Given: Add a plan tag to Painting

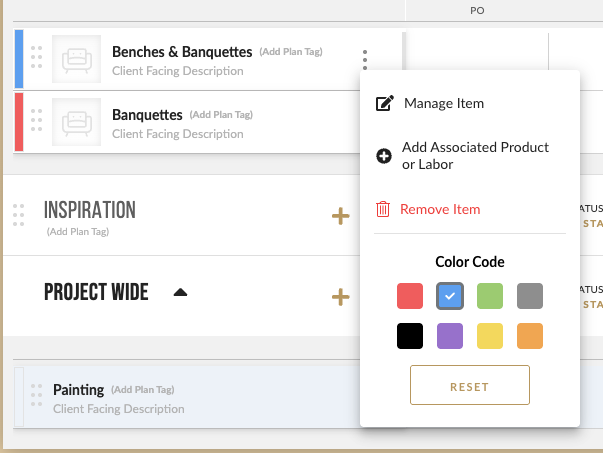Looking at the screenshot, I should click(x=143, y=390).
